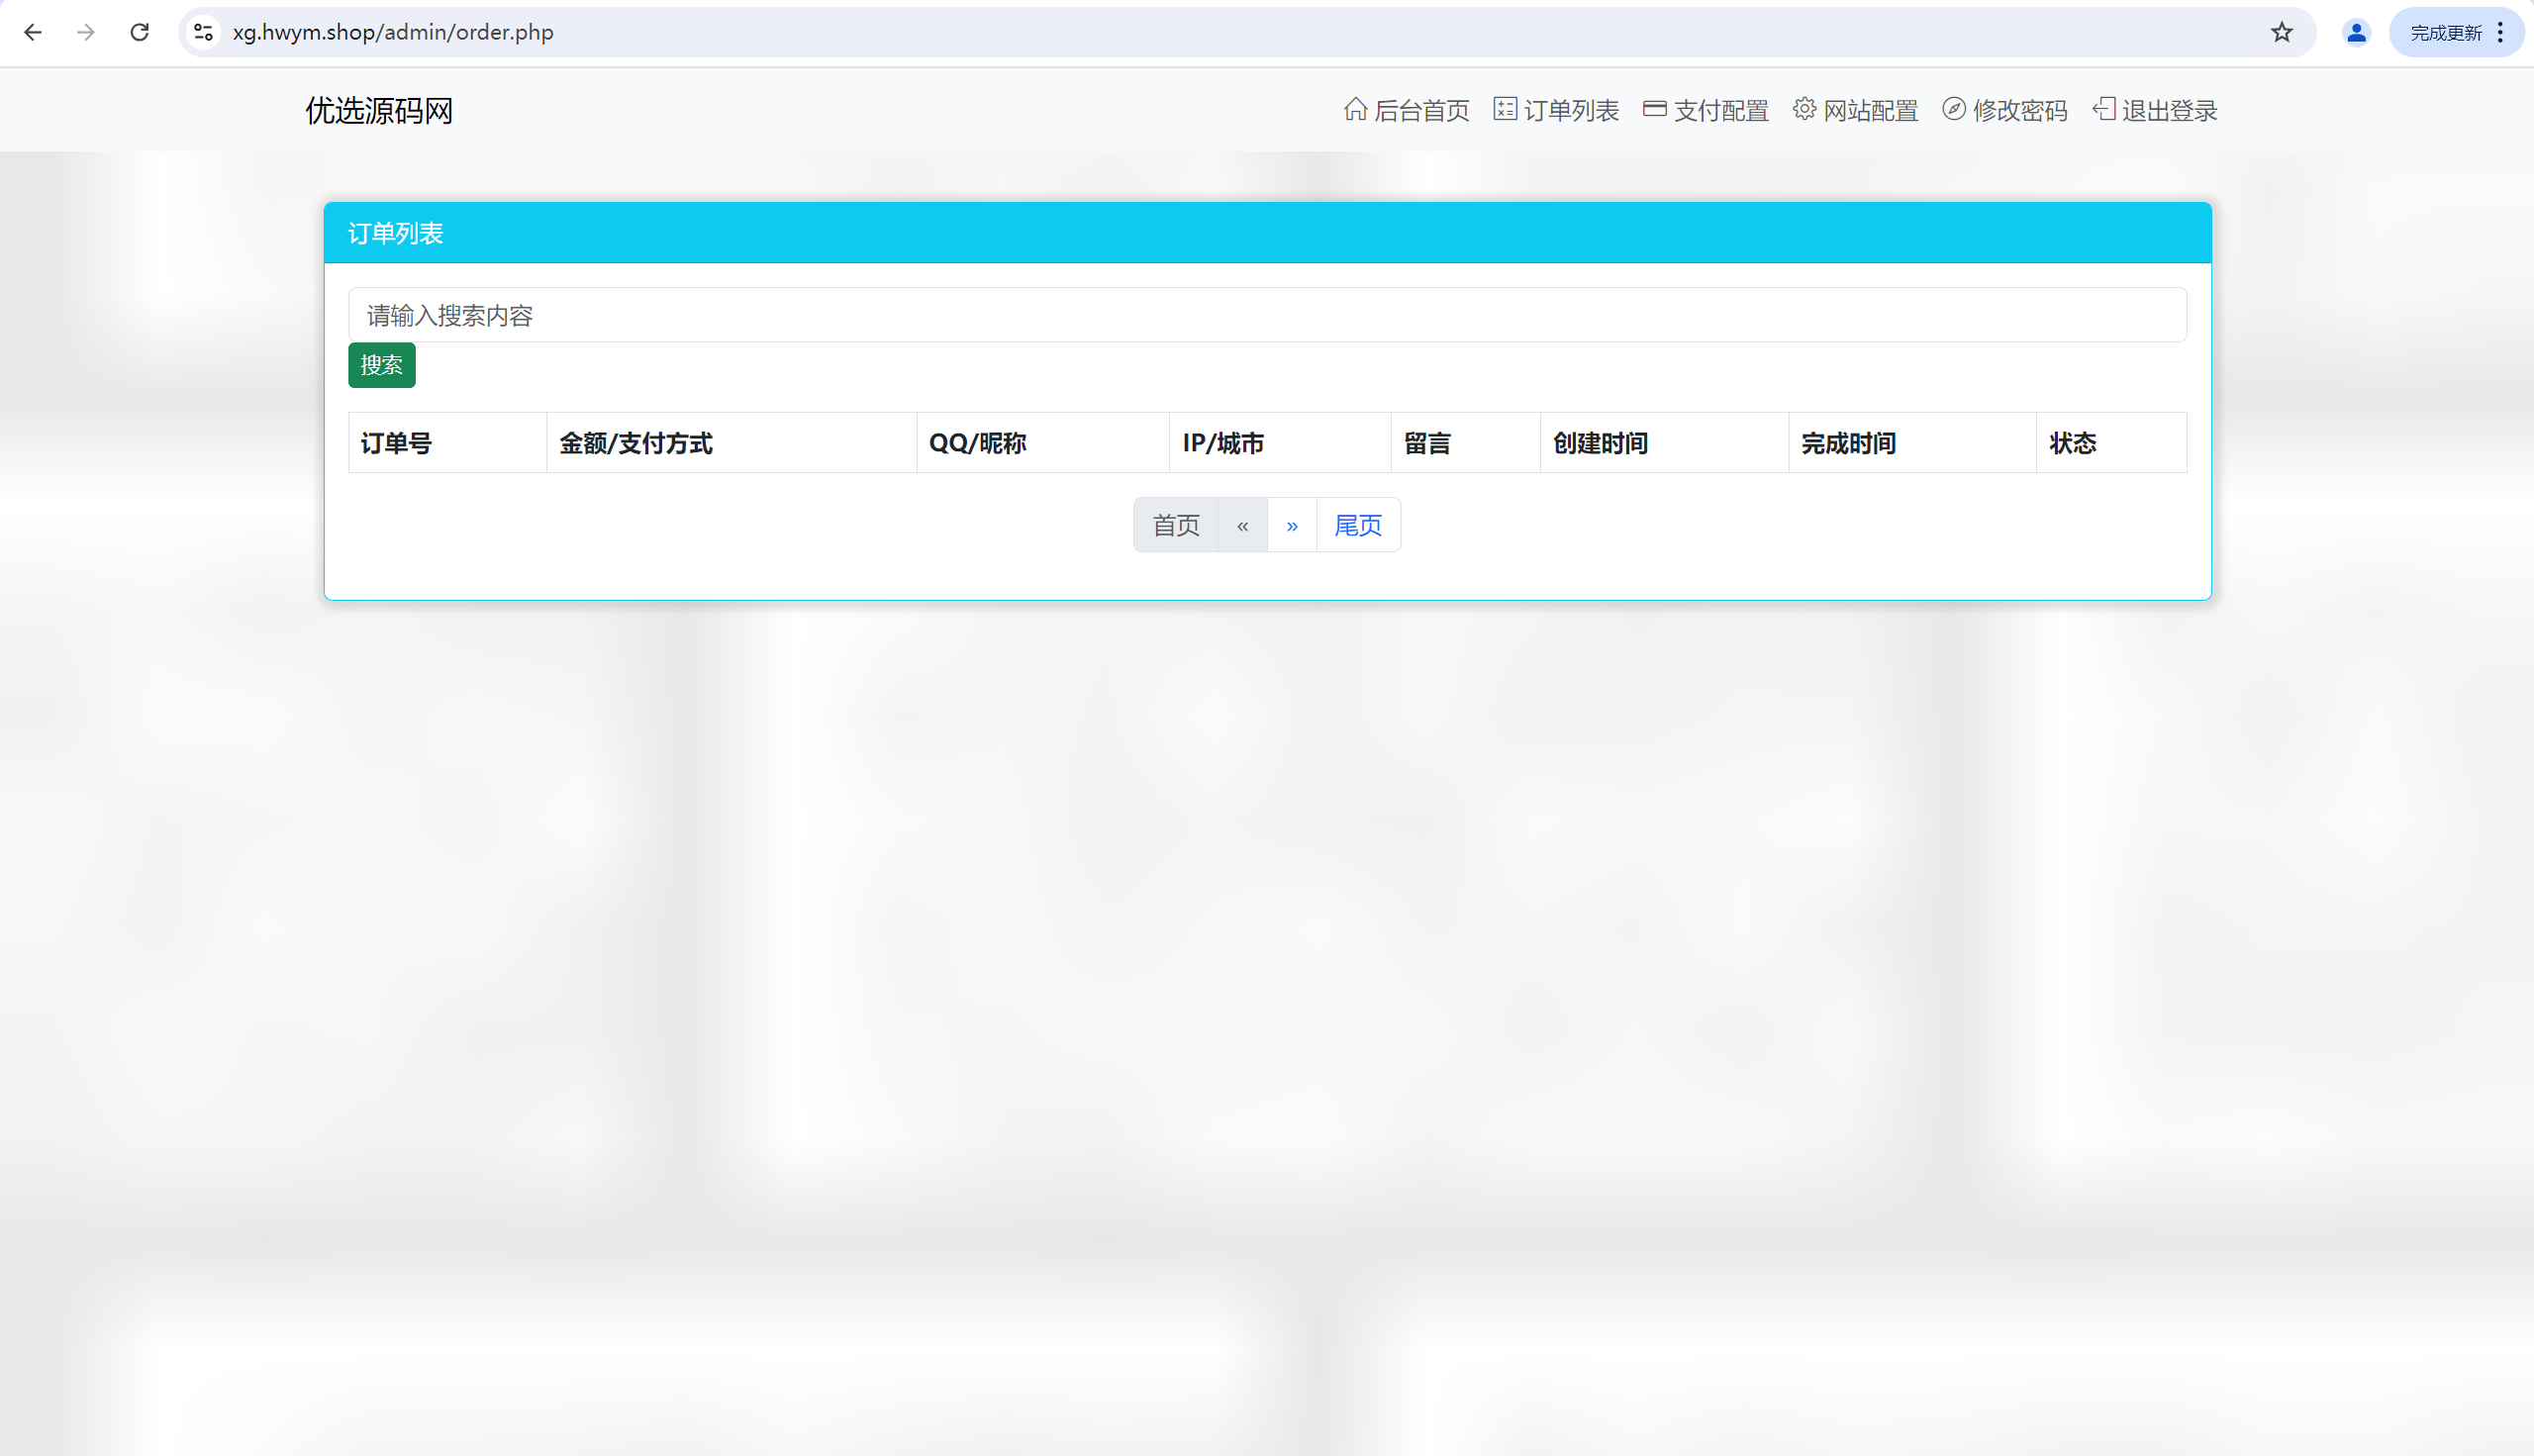Open 订单列表 in the navigation

tap(1556, 110)
